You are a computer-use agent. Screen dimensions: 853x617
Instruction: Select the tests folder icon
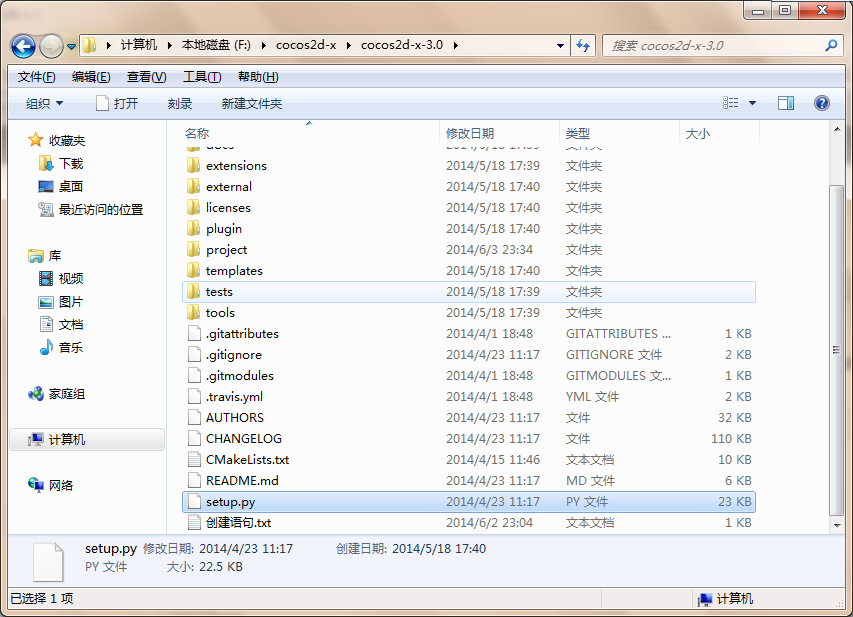point(194,292)
